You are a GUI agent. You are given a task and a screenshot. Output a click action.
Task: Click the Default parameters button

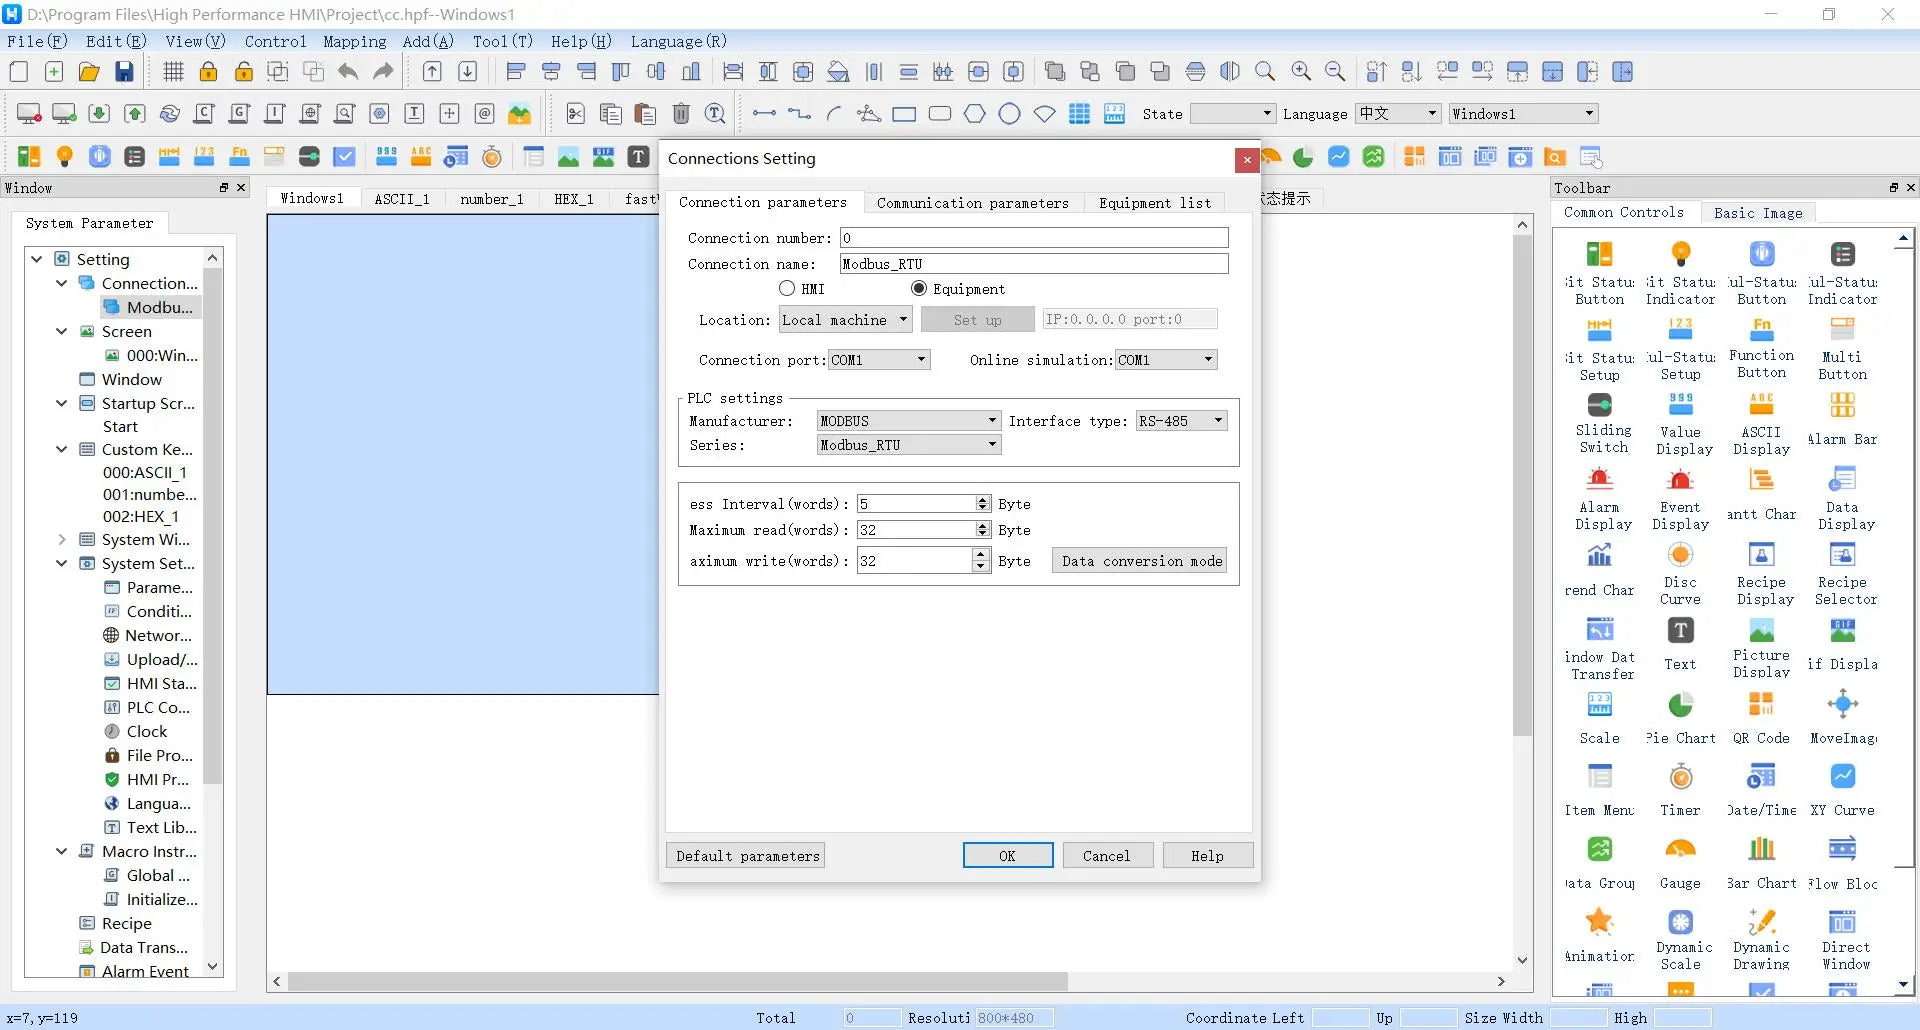pos(747,856)
